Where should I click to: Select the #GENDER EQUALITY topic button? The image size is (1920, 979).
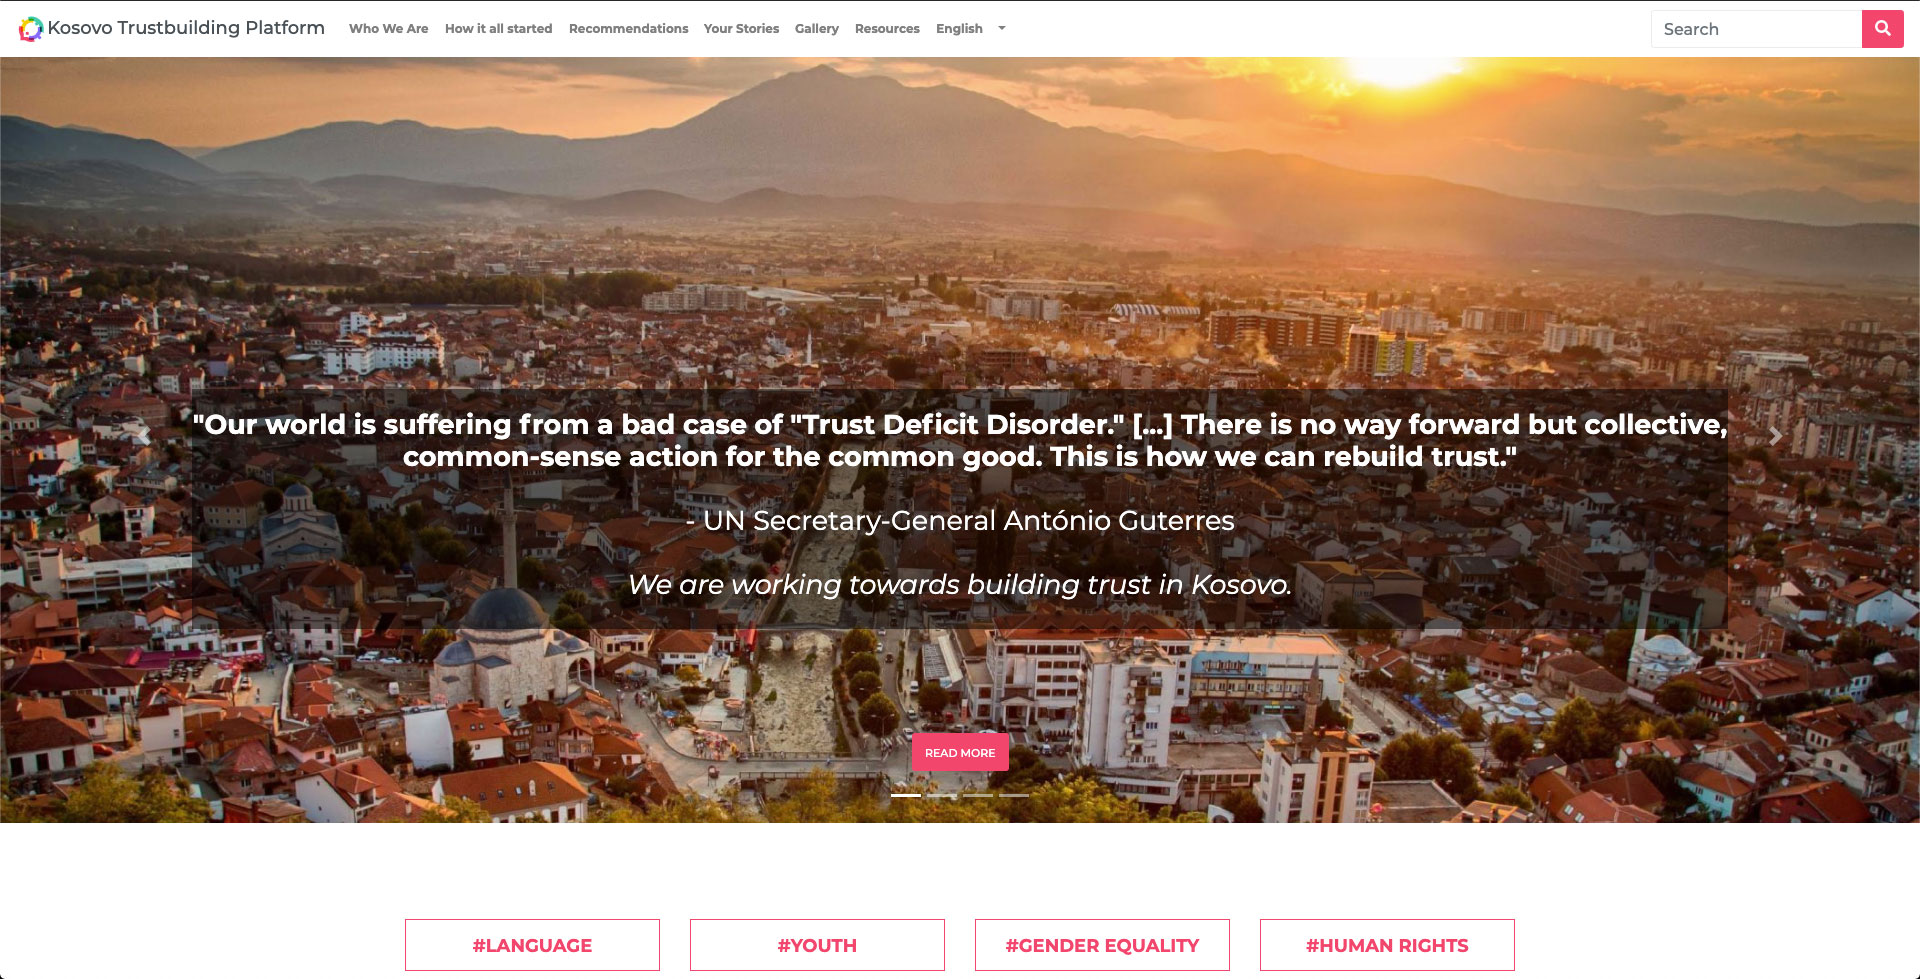[x=1102, y=945]
